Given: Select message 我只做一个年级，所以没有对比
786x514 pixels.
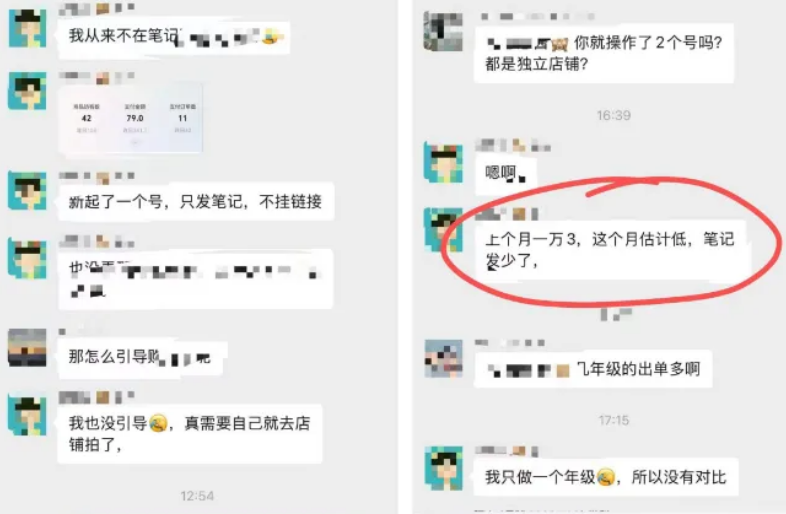Looking at the screenshot, I should point(606,477).
